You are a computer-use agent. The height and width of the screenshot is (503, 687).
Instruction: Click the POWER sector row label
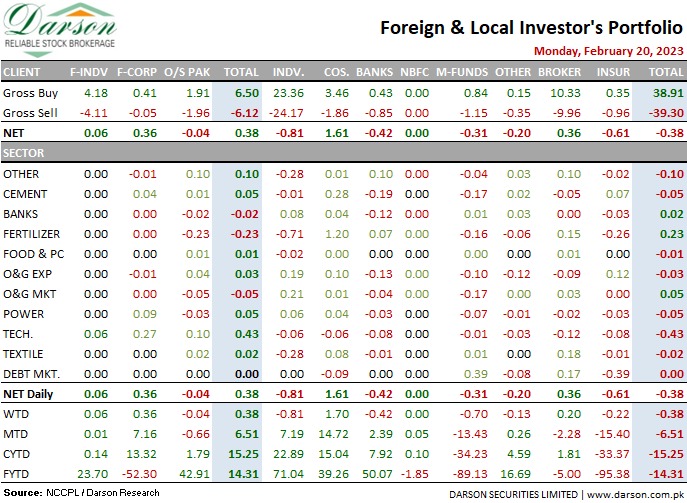(x=23, y=314)
